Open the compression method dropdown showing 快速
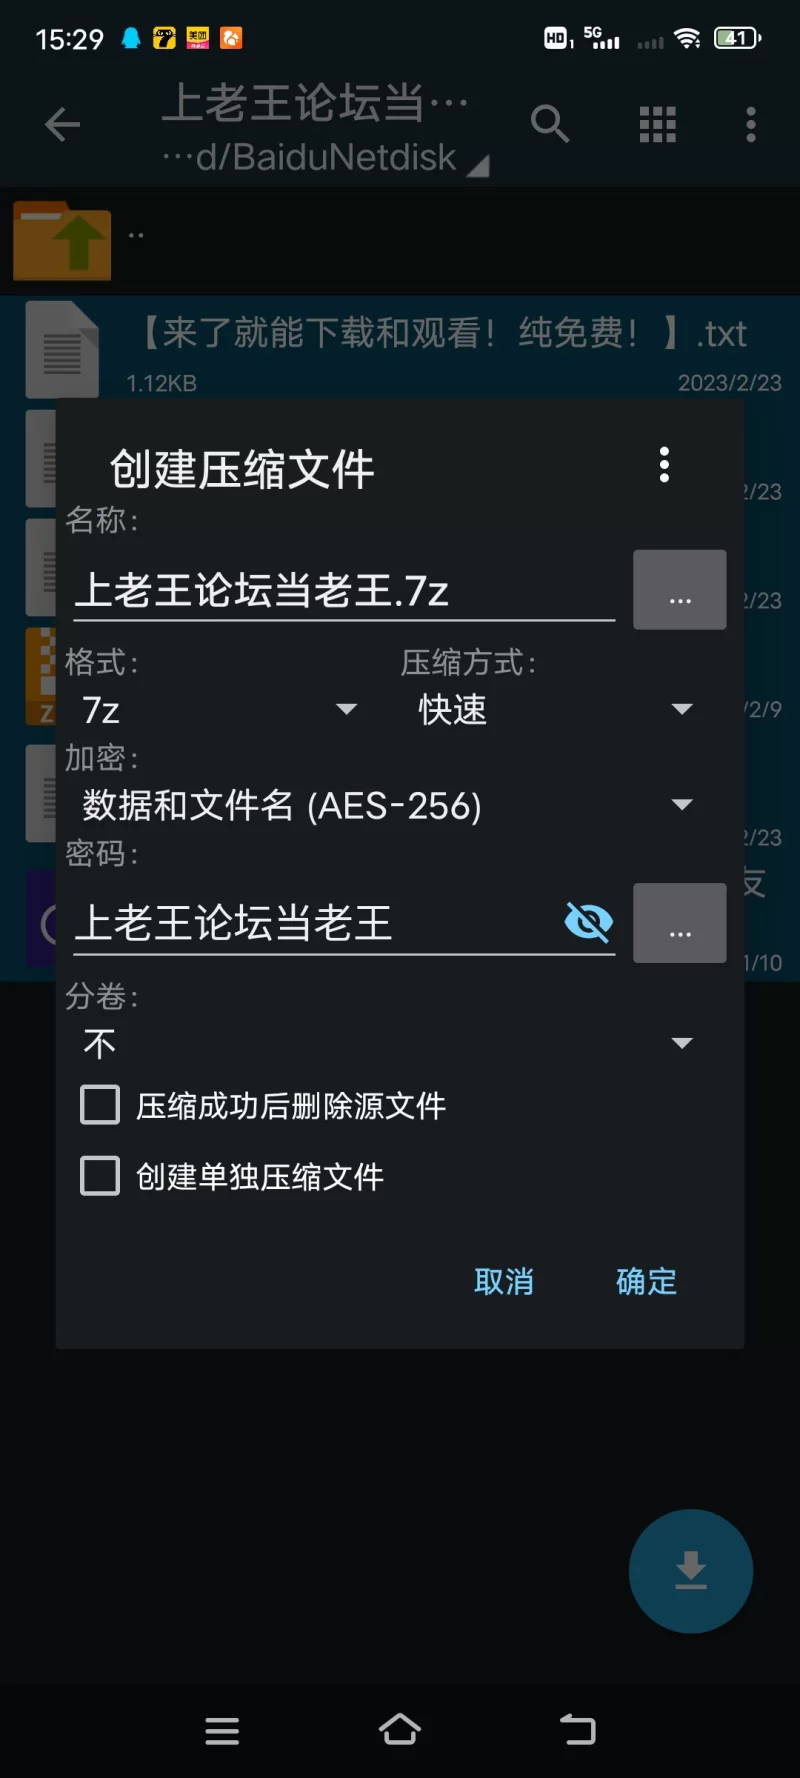 pyautogui.click(x=555, y=710)
